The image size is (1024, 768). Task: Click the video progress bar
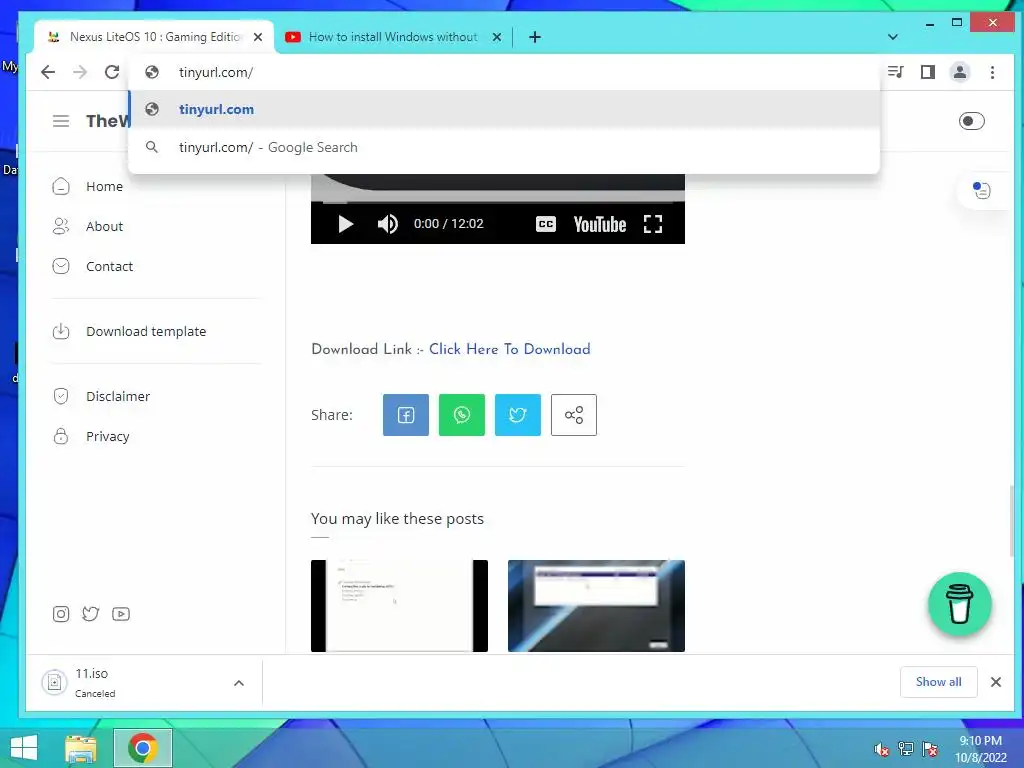(x=498, y=202)
